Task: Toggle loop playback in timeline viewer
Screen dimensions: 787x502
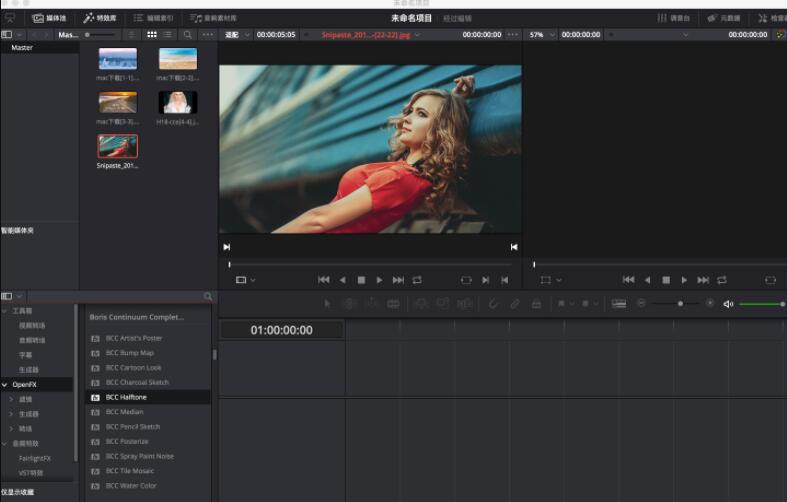Action: 722,280
